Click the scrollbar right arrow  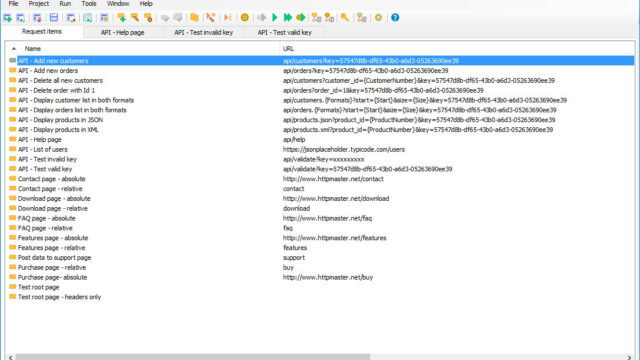tap(629, 357)
